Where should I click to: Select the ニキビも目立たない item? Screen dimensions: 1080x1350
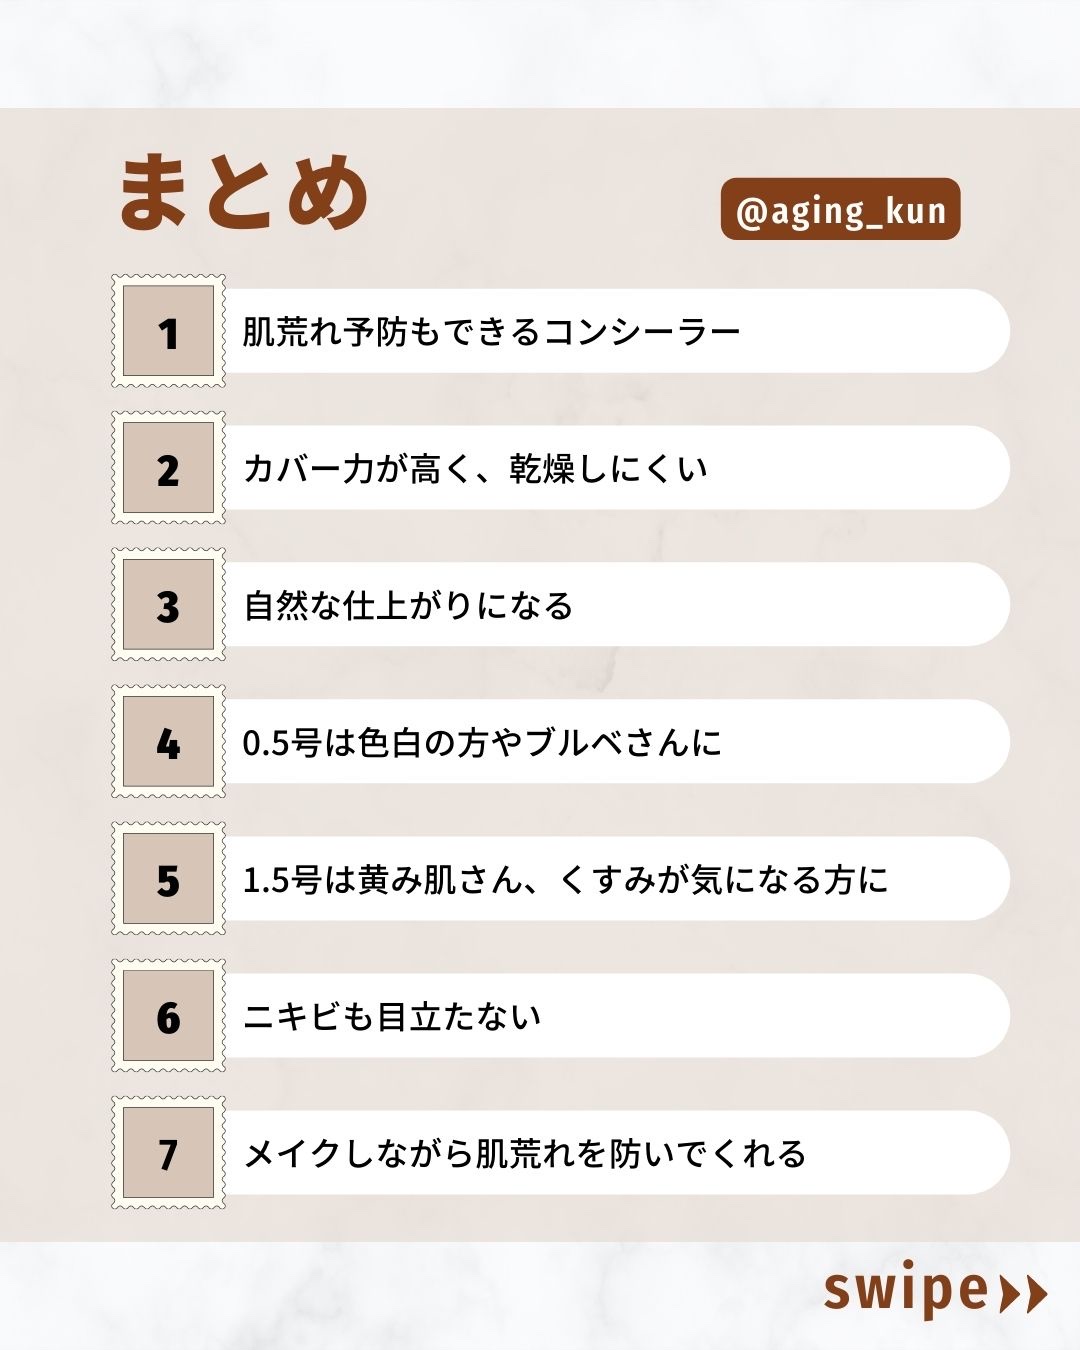click(392, 1017)
